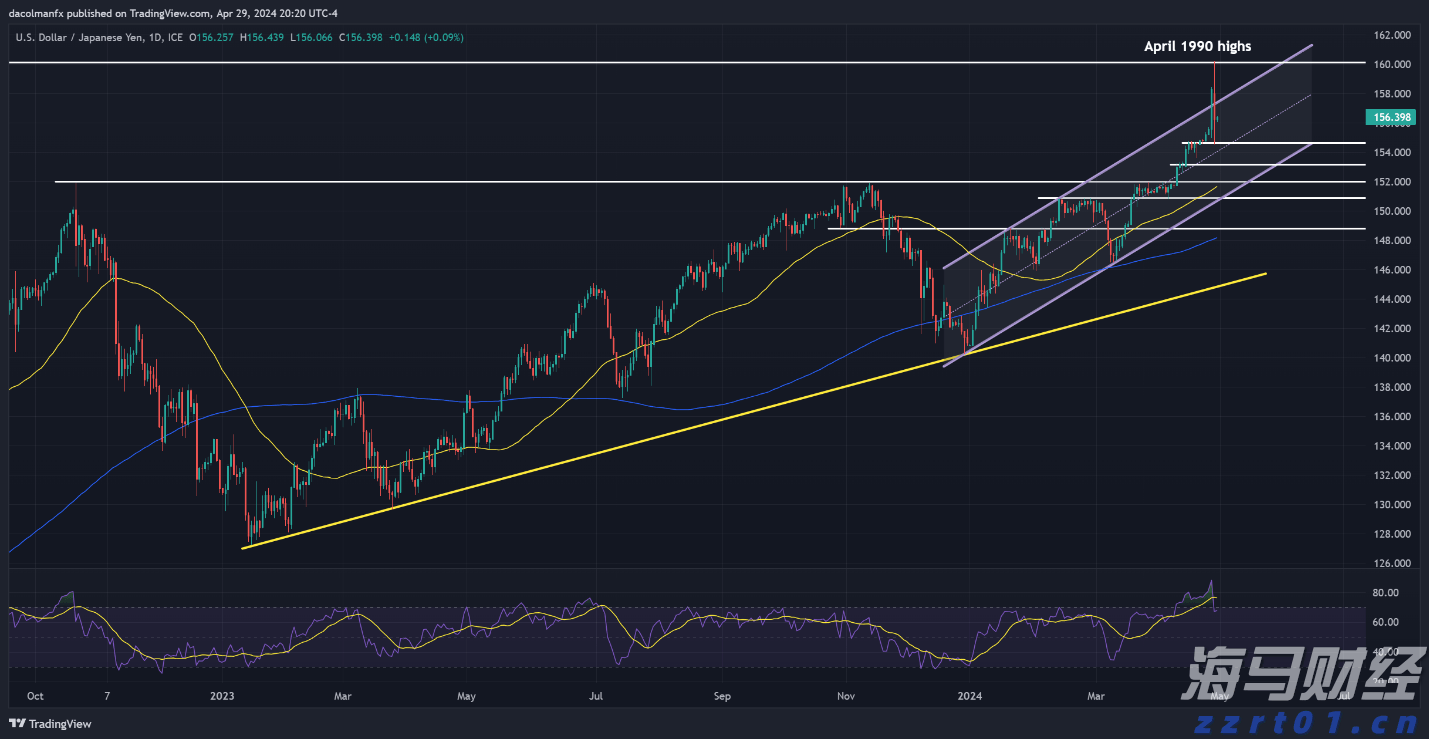Click the green 156.398 current price tag
This screenshot has width=1429, height=739.
(1392, 117)
